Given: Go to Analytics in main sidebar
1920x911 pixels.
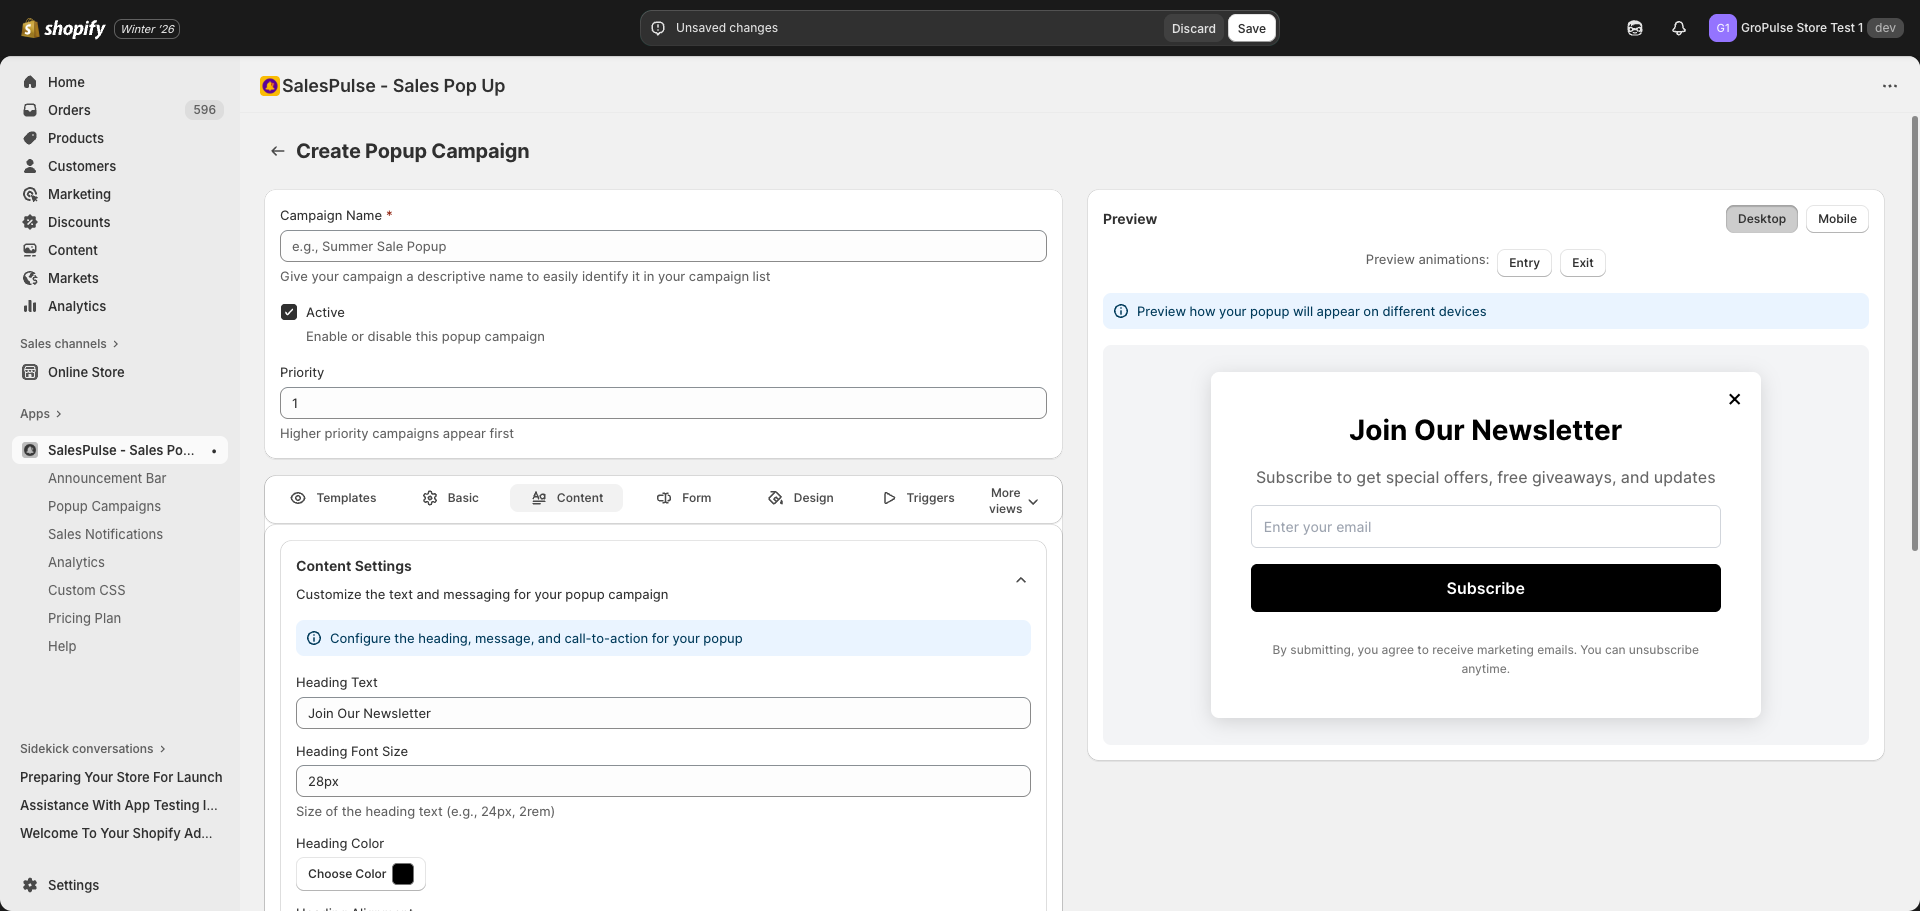Looking at the screenshot, I should 76,306.
